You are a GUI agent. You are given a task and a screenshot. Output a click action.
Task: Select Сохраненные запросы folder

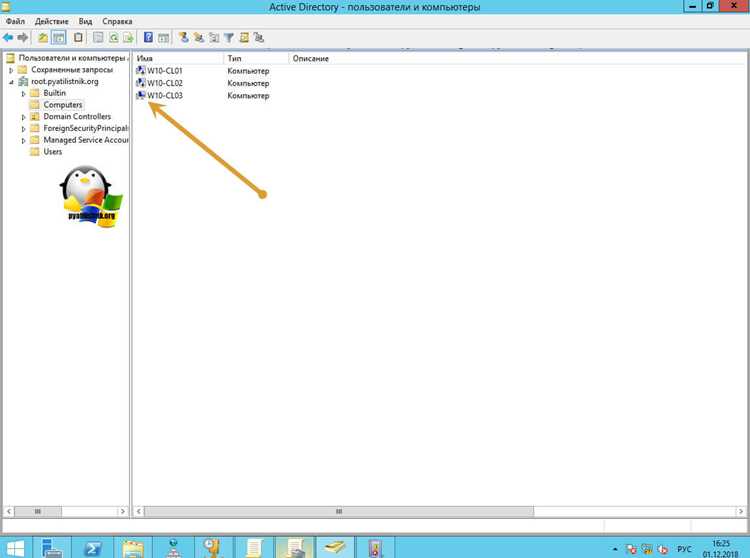[72, 69]
